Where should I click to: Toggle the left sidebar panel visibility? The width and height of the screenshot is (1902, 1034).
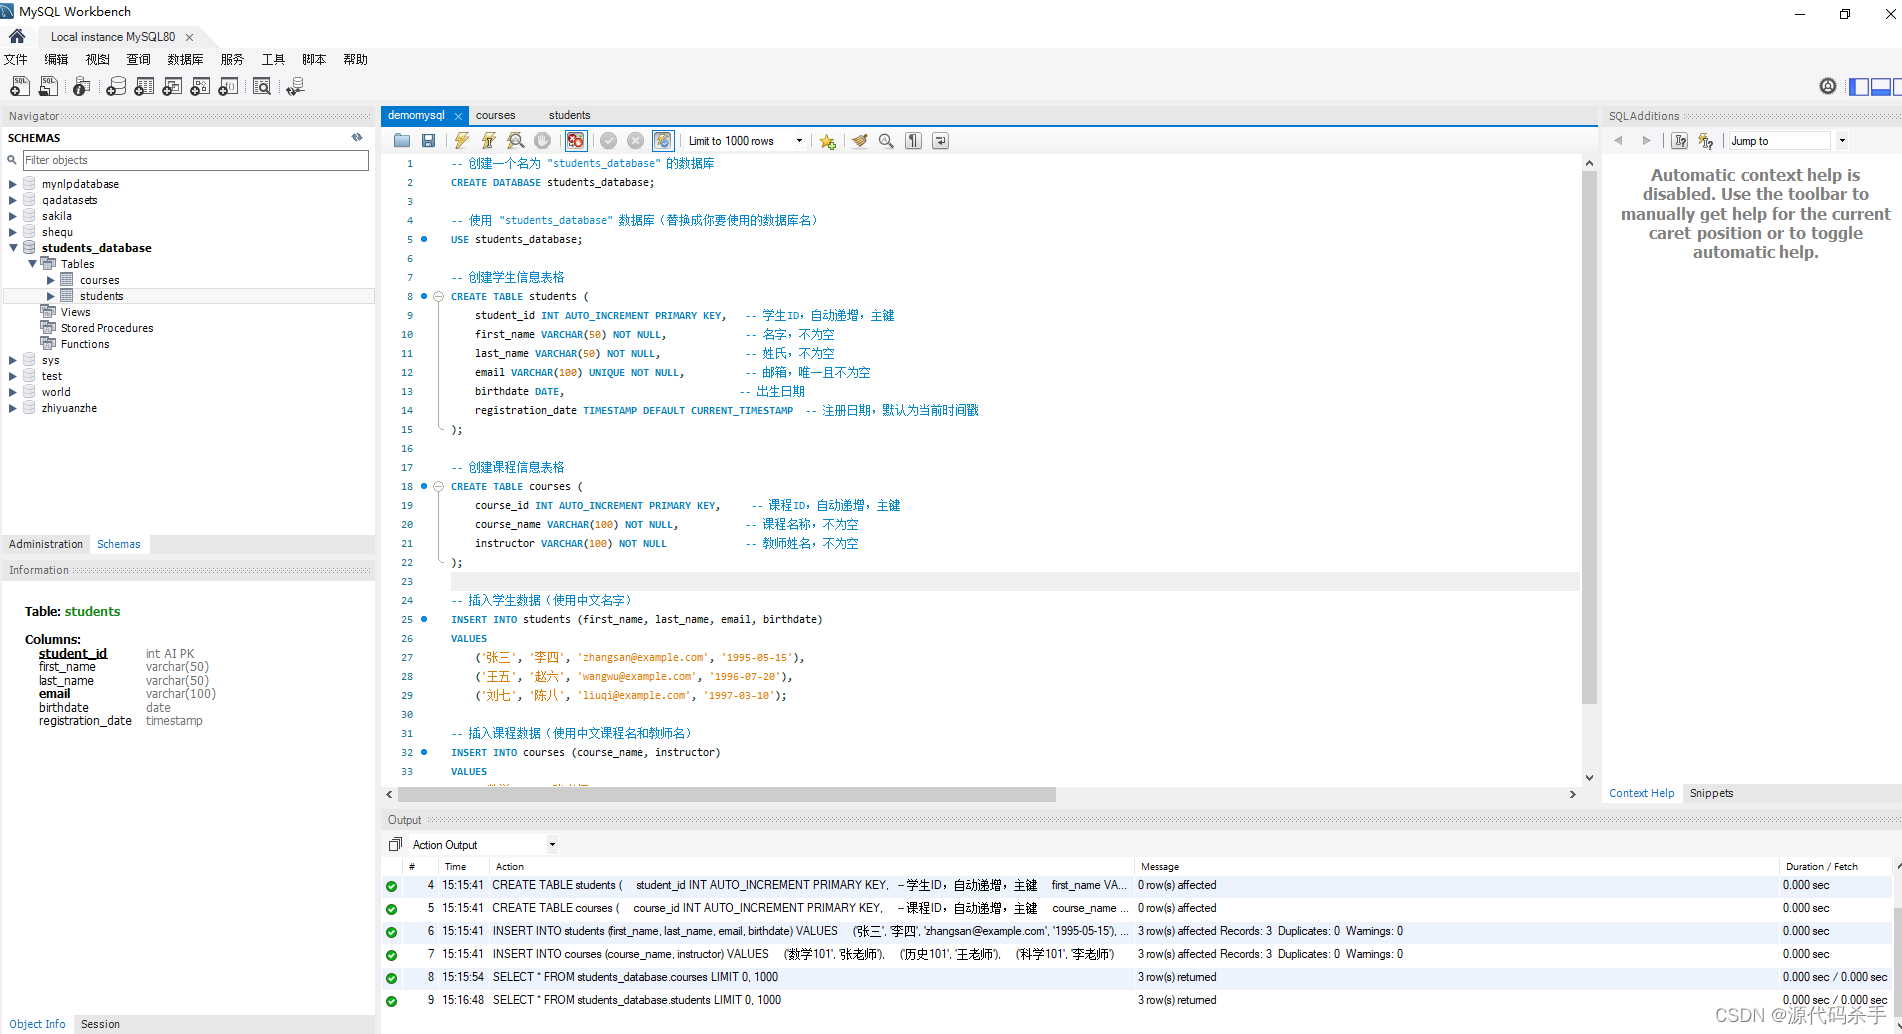[1859, 87]
